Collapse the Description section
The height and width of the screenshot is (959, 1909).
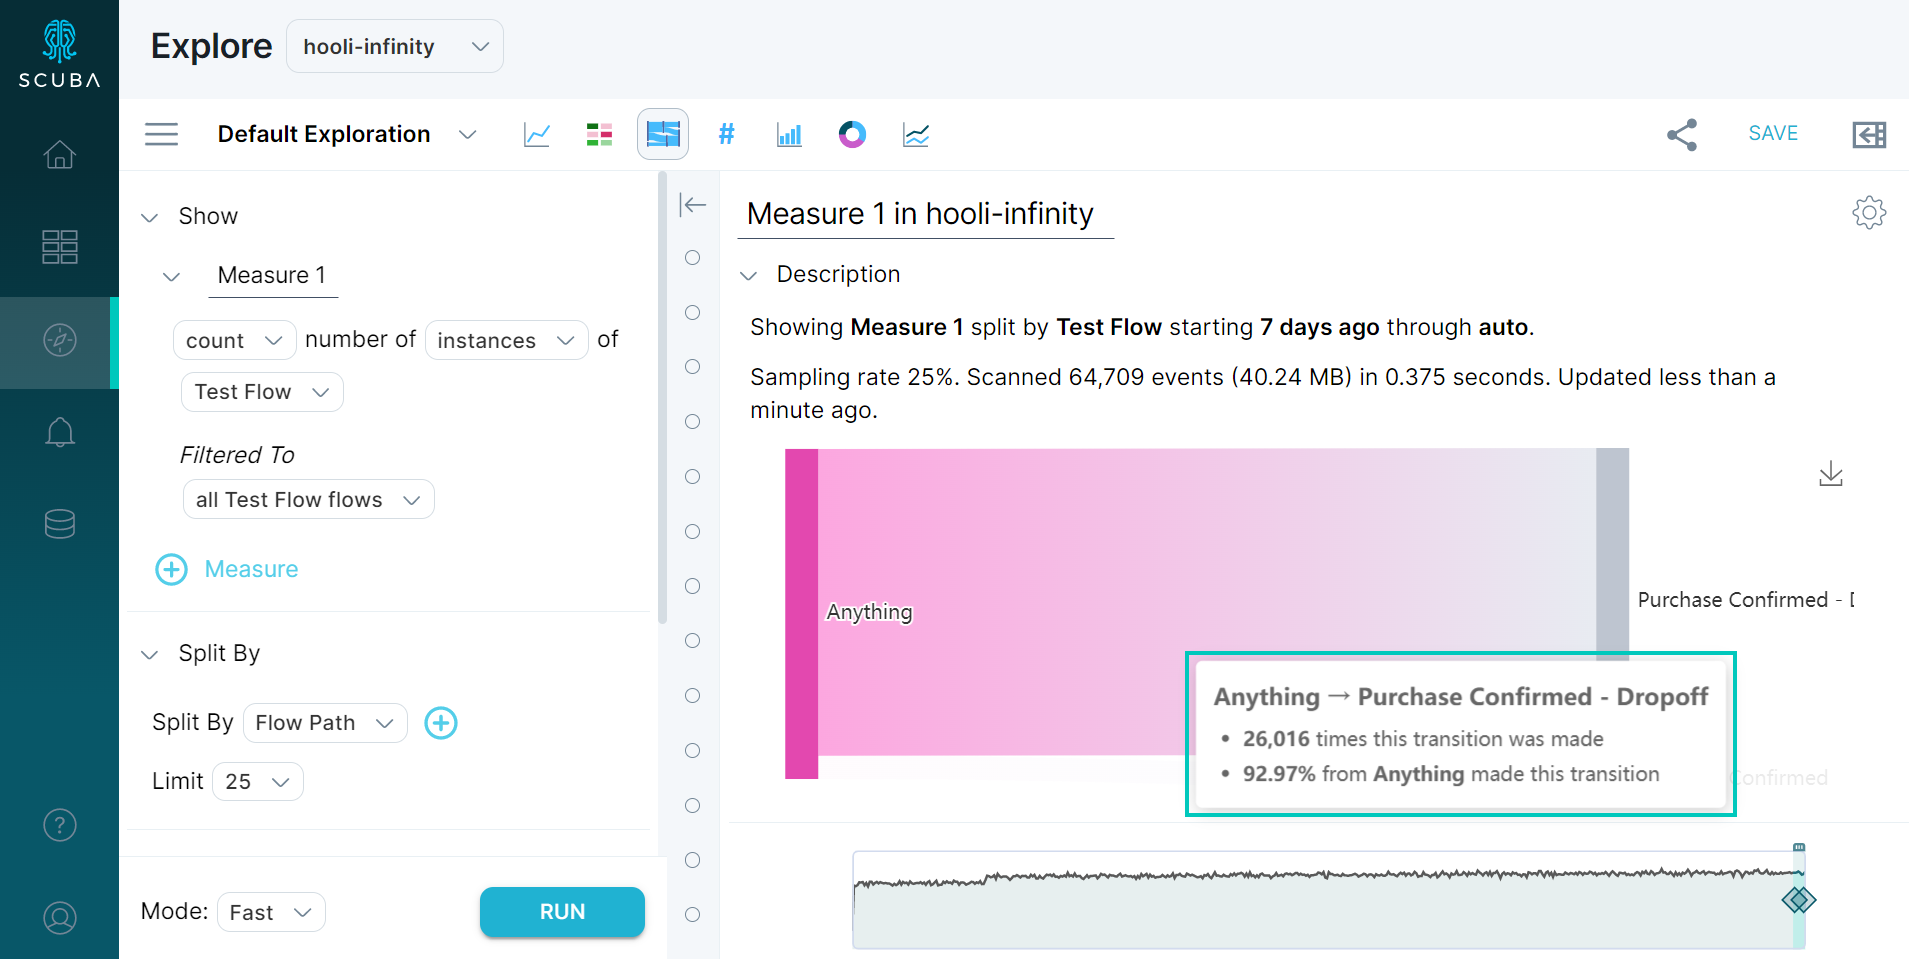(x=748, y=275)
